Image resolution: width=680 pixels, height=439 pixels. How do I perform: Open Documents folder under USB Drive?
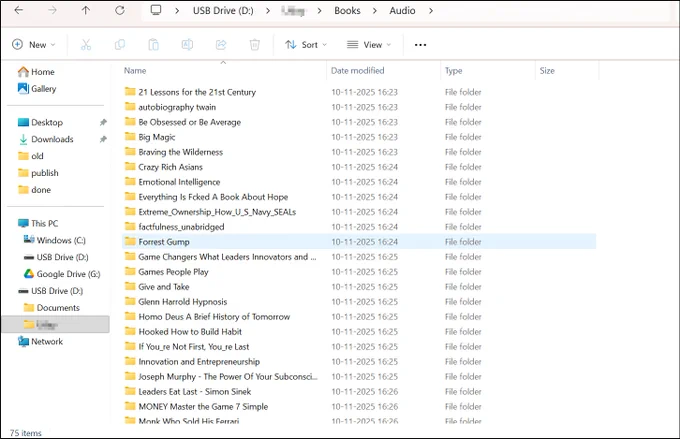point(52,308)
